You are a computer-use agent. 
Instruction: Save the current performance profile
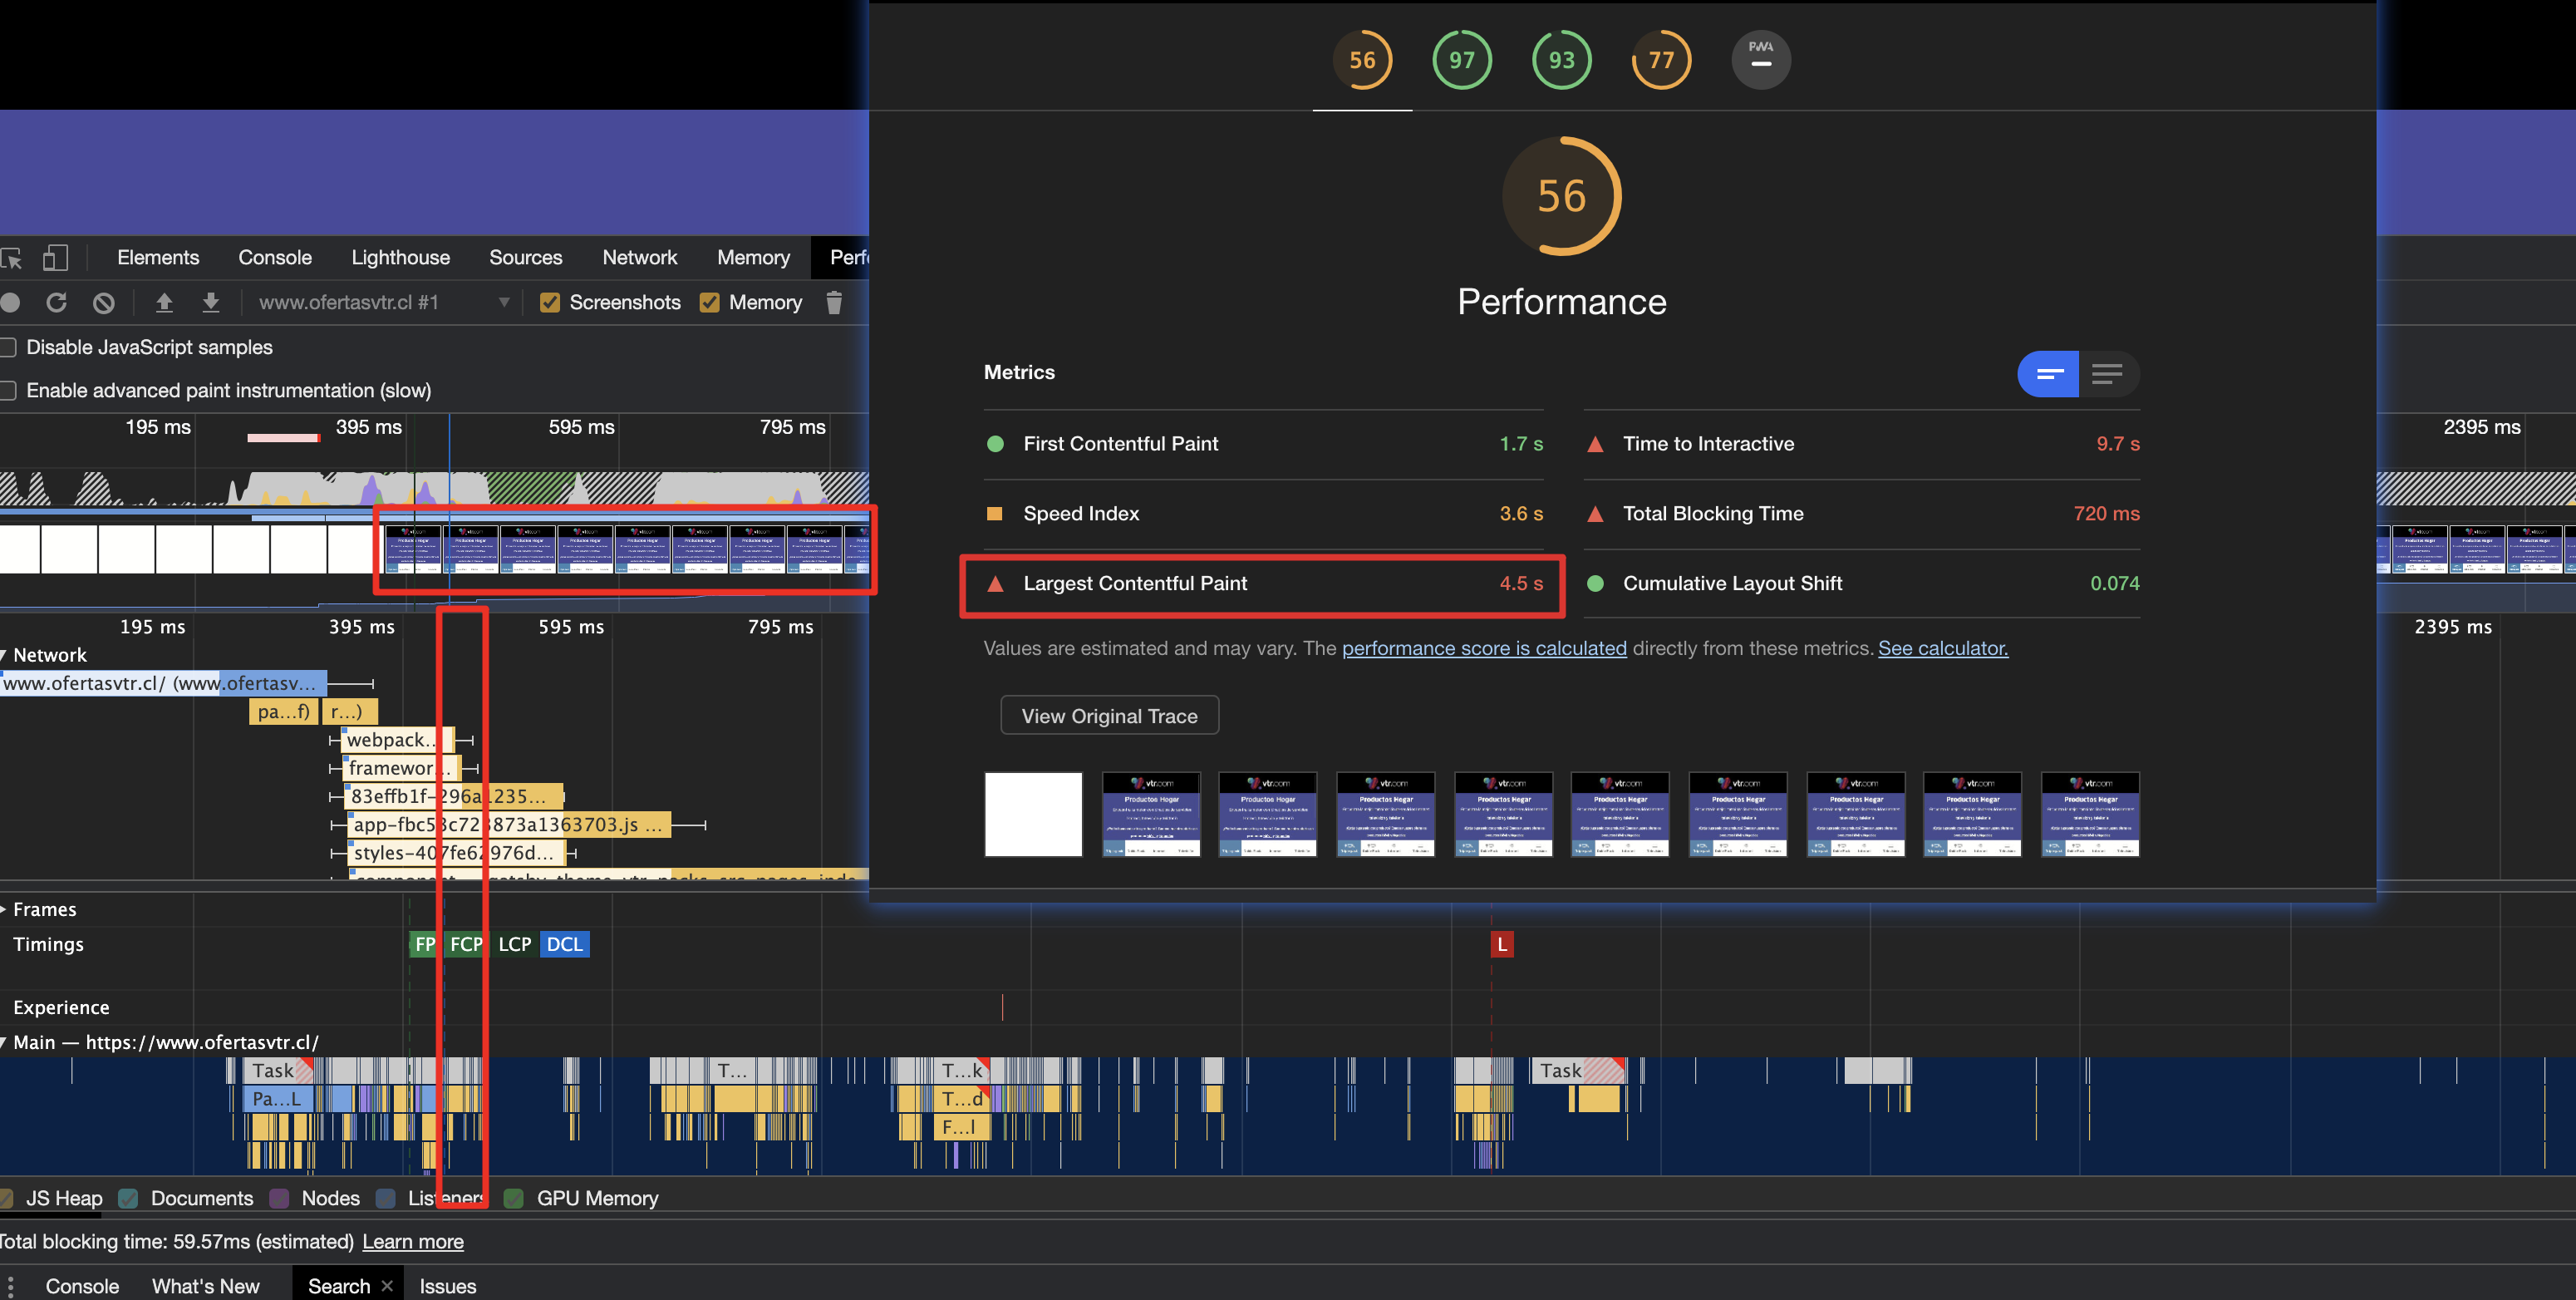point(211,302)
